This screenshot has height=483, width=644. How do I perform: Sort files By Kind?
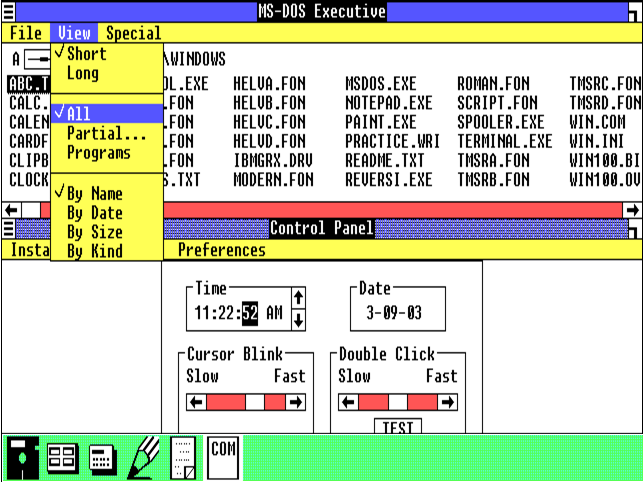point(107,251)
